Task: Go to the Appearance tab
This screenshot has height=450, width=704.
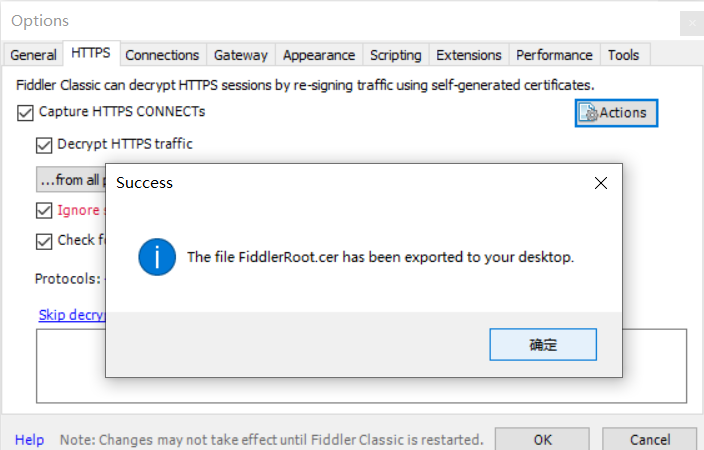Action: 318,55
